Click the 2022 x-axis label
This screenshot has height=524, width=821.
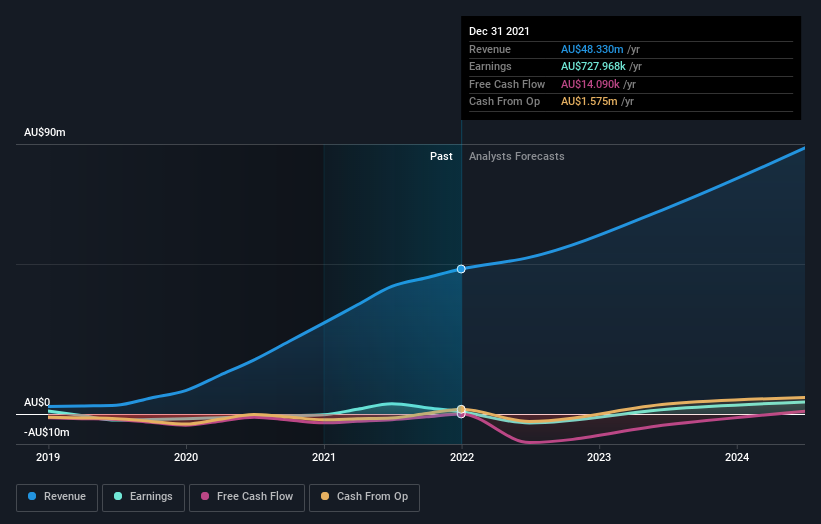[x=462, y=458]
